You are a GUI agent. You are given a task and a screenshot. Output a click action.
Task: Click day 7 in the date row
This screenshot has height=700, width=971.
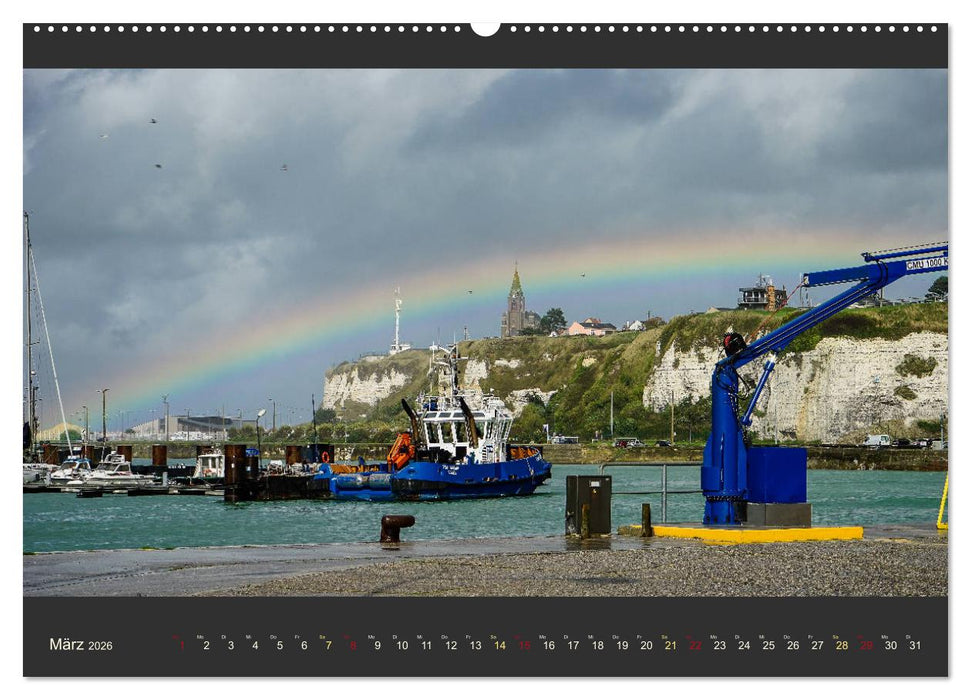[328, 645]
